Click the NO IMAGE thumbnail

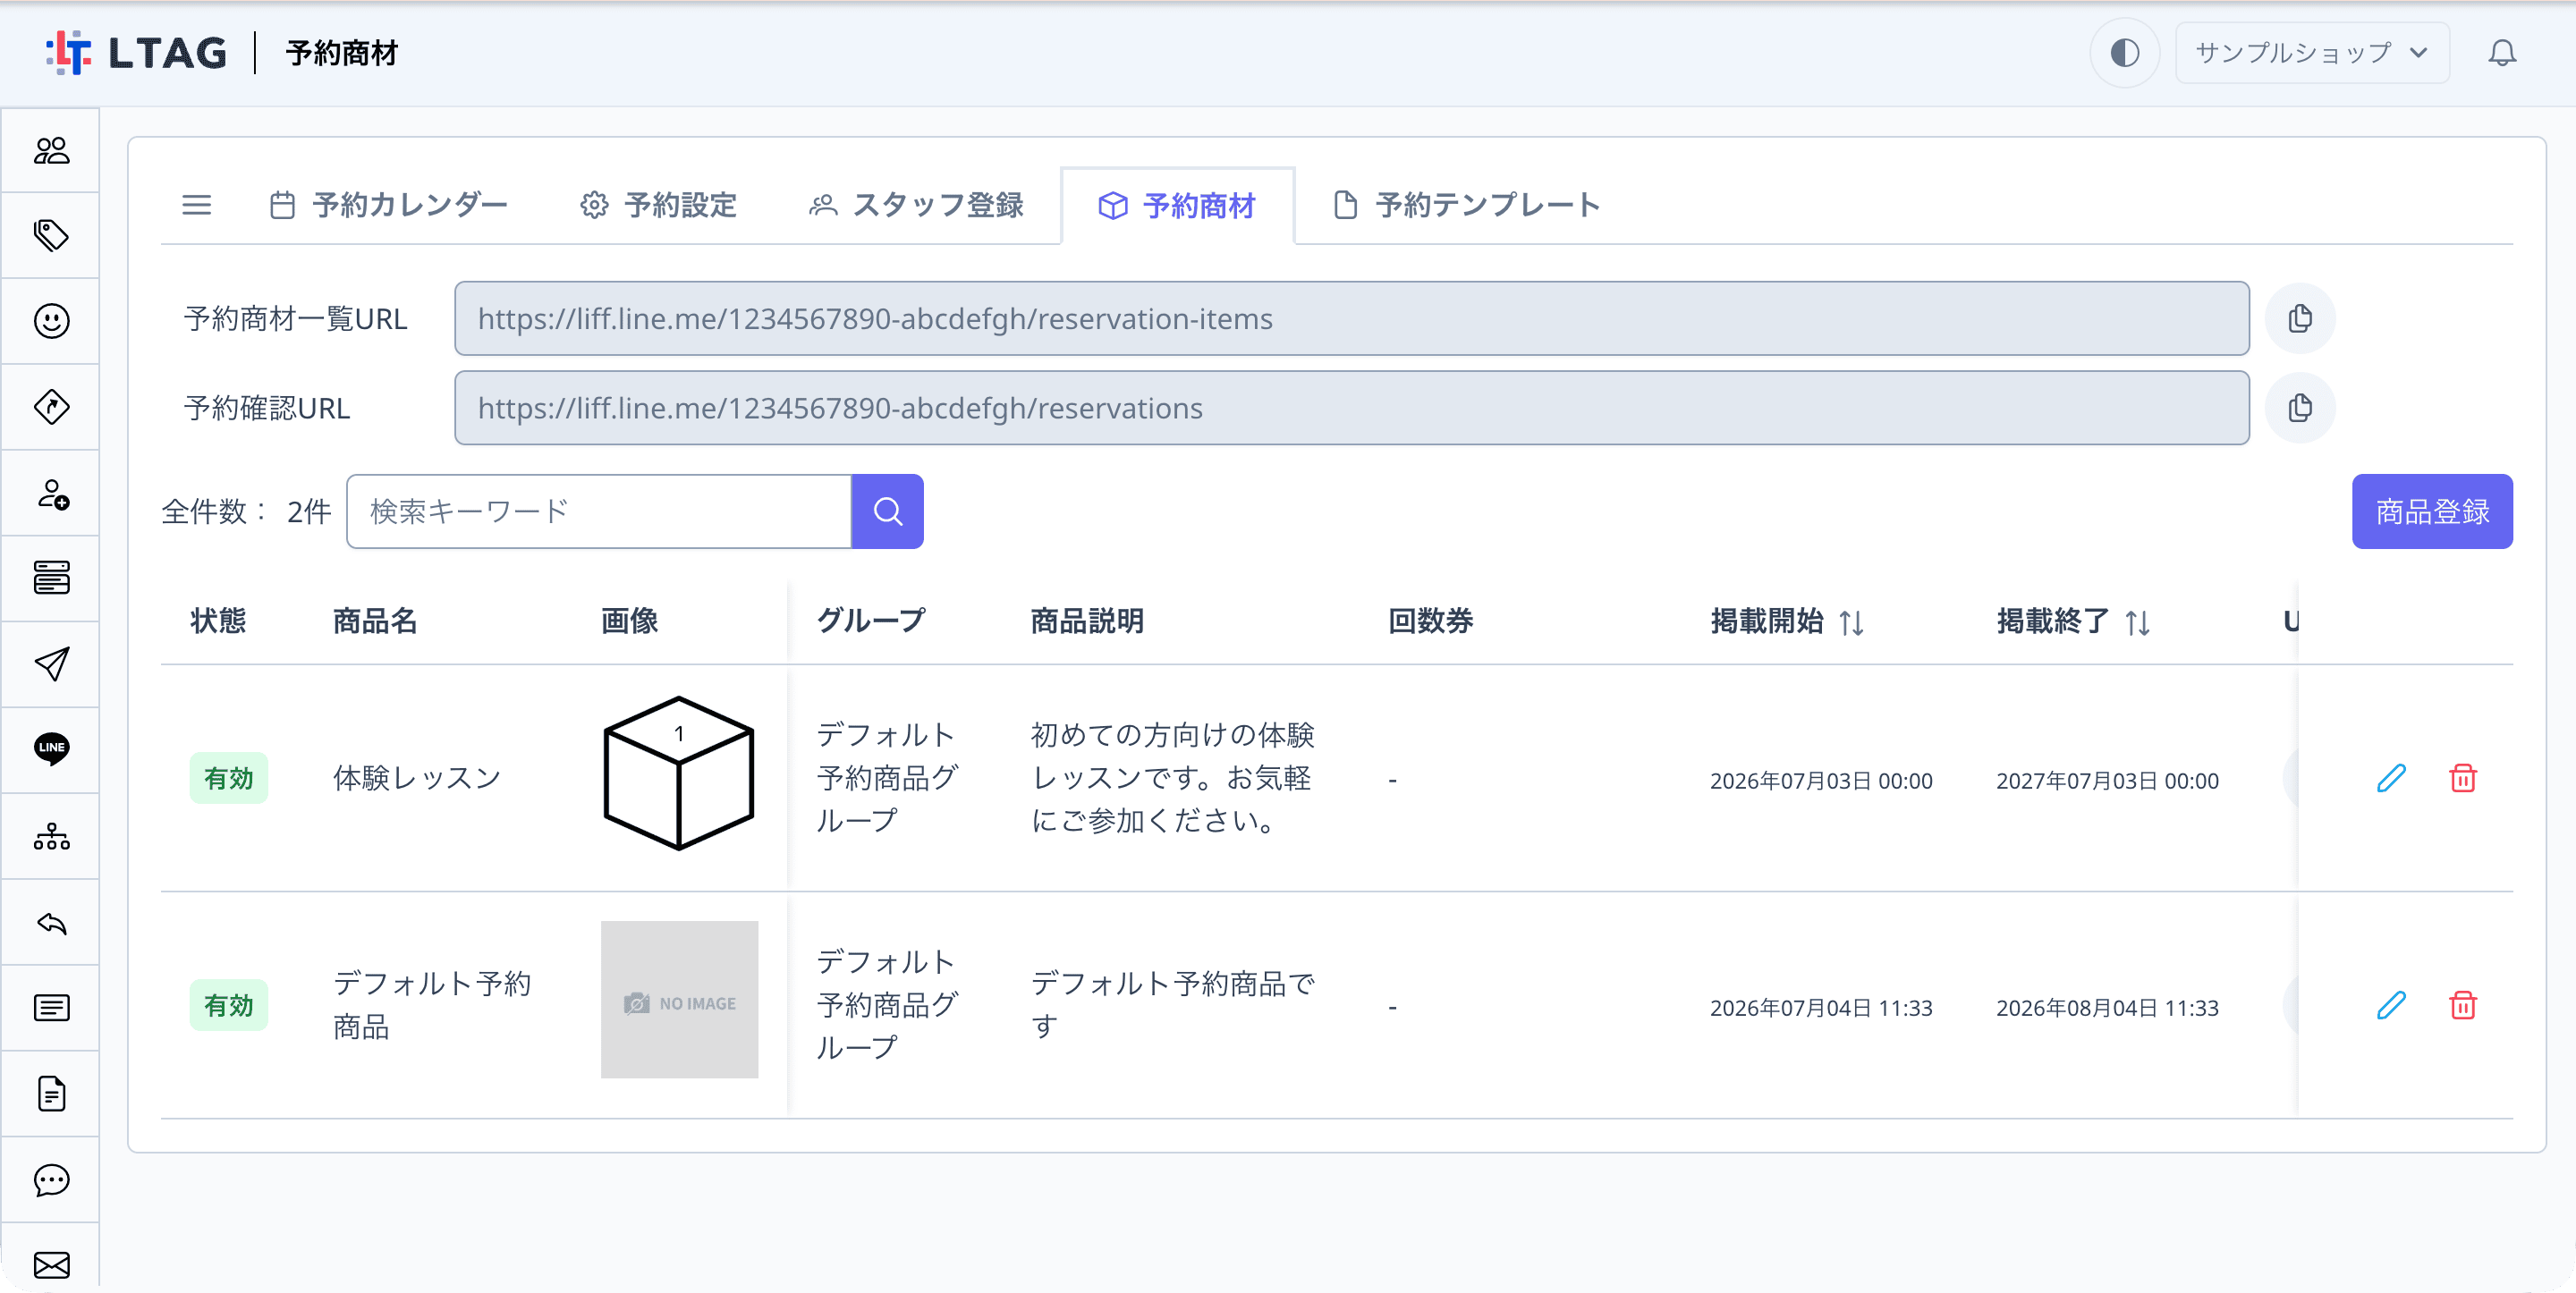[679, 1000]
